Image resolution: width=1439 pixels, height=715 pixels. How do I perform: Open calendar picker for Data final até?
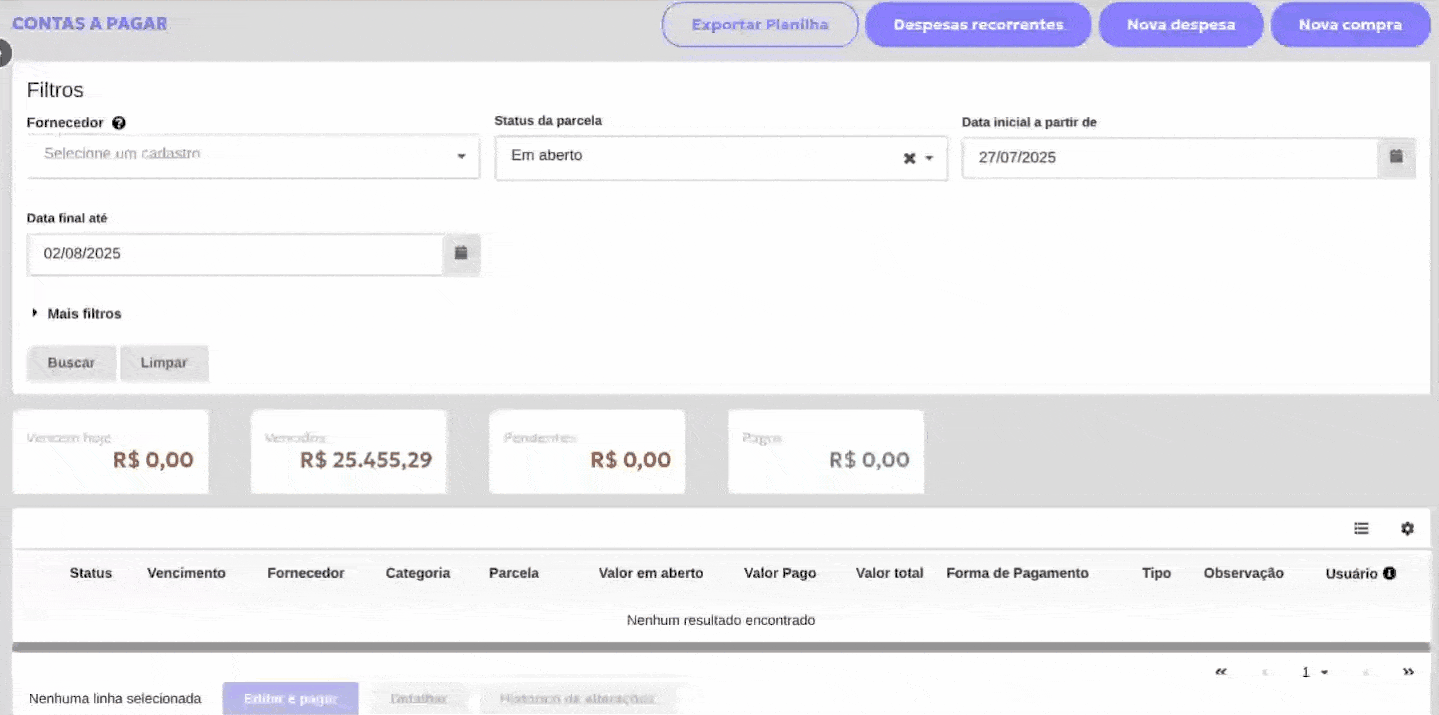(461, 254)
